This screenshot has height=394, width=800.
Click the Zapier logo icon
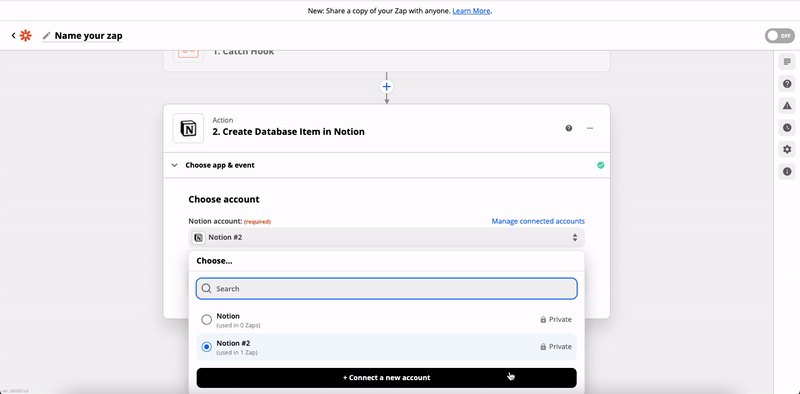pyautogui.click(x=26, y=36)
